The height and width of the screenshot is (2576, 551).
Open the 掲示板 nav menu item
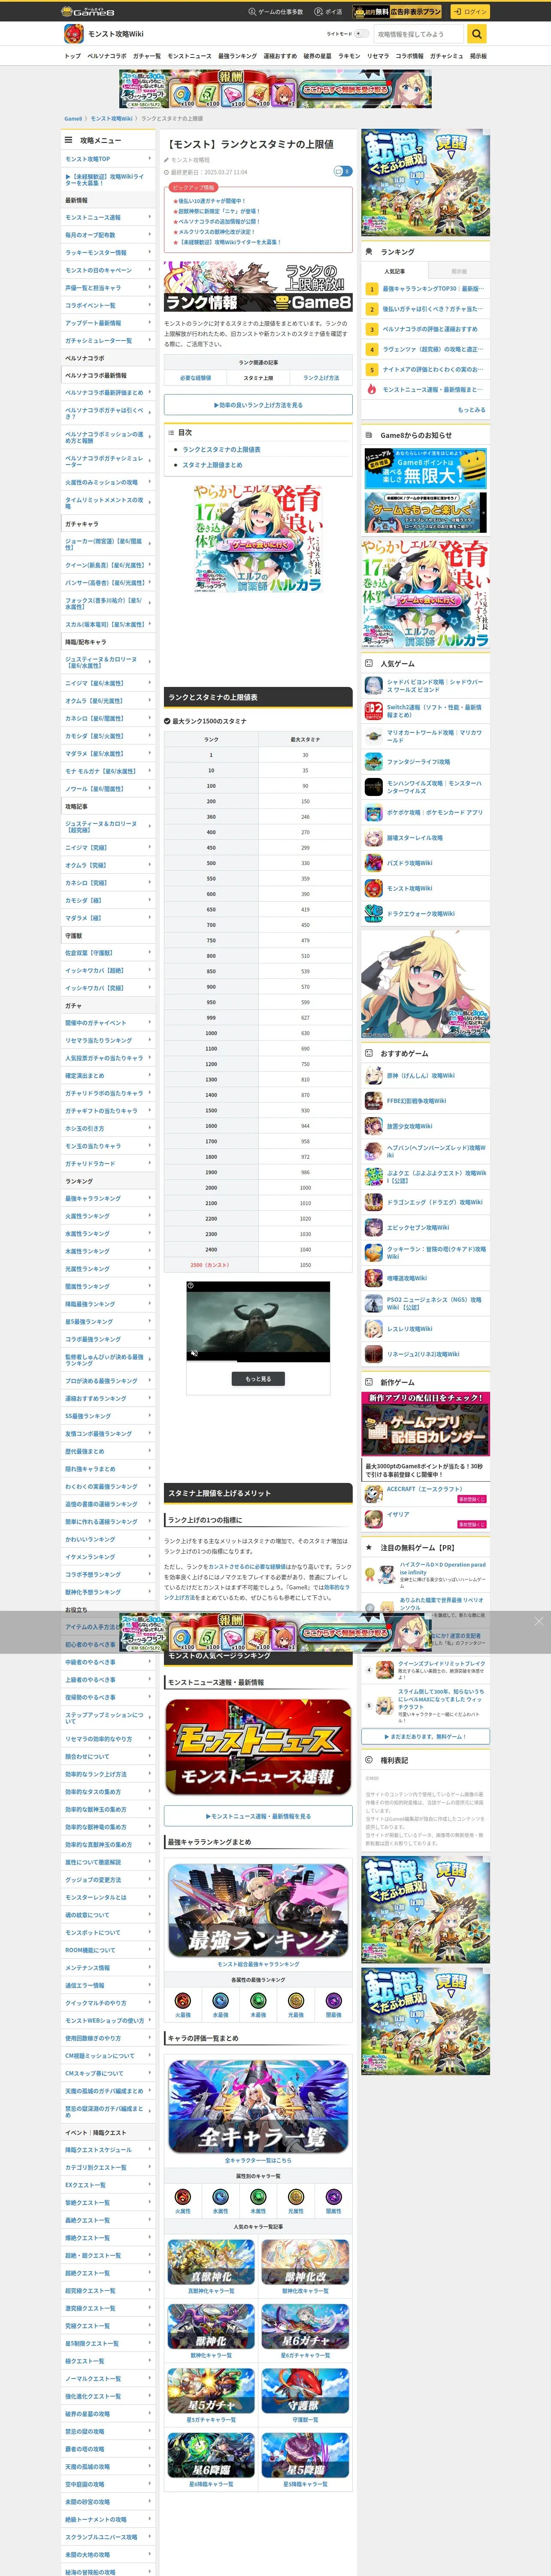pos(478,56)
